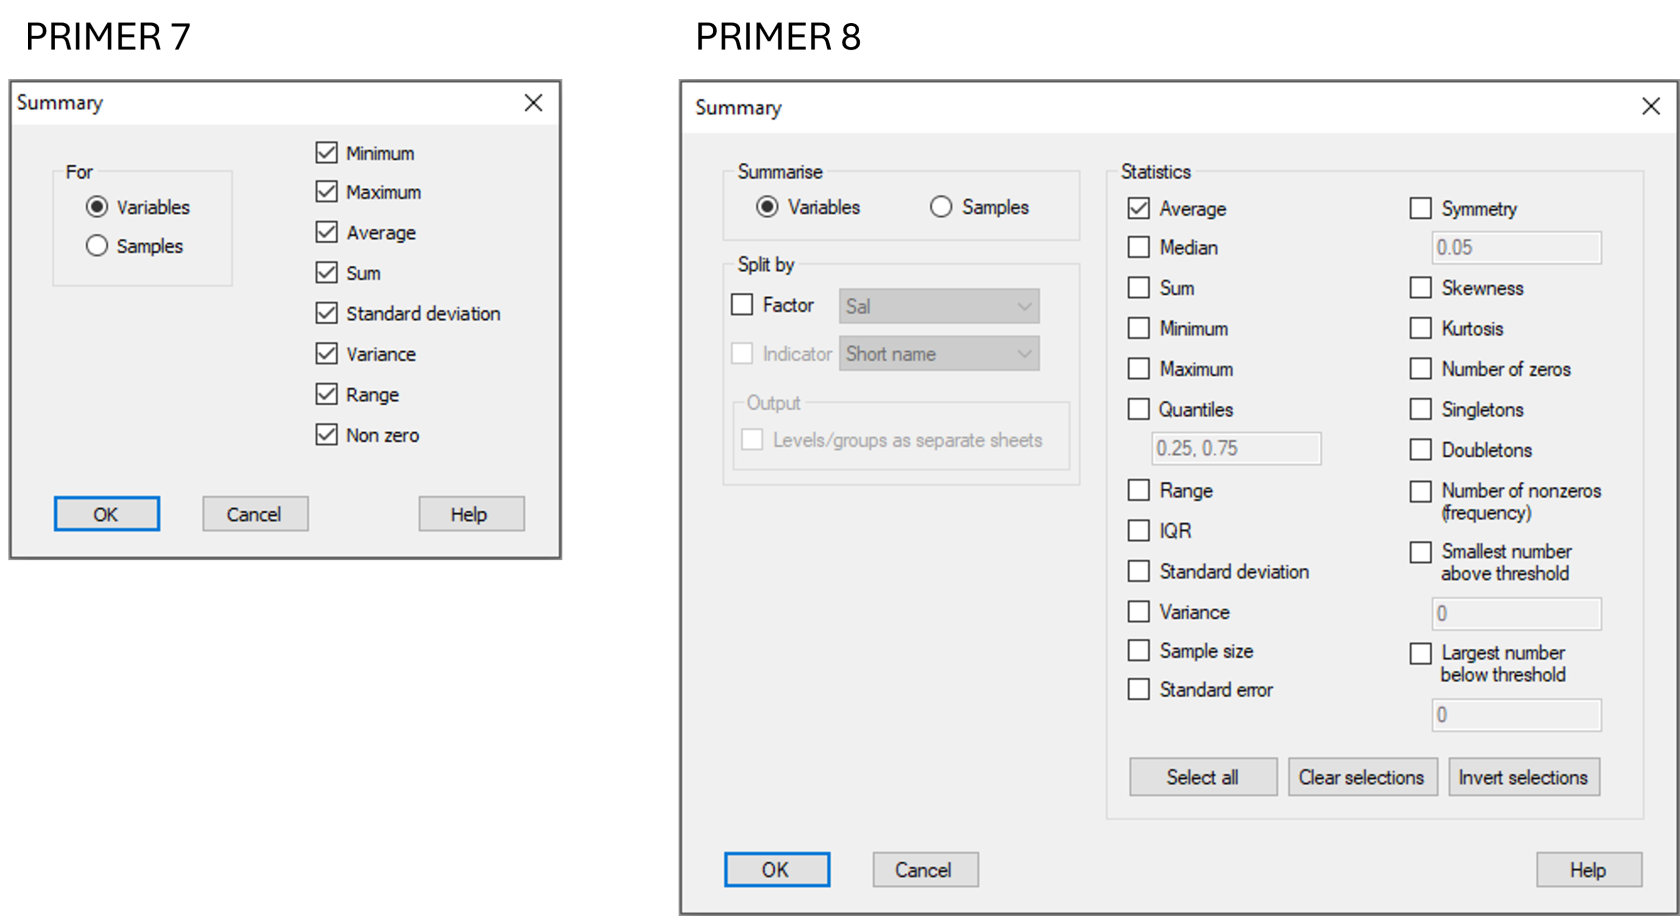1680x916 pixels.
Task: Click Invert selections
Action: 1523,777
